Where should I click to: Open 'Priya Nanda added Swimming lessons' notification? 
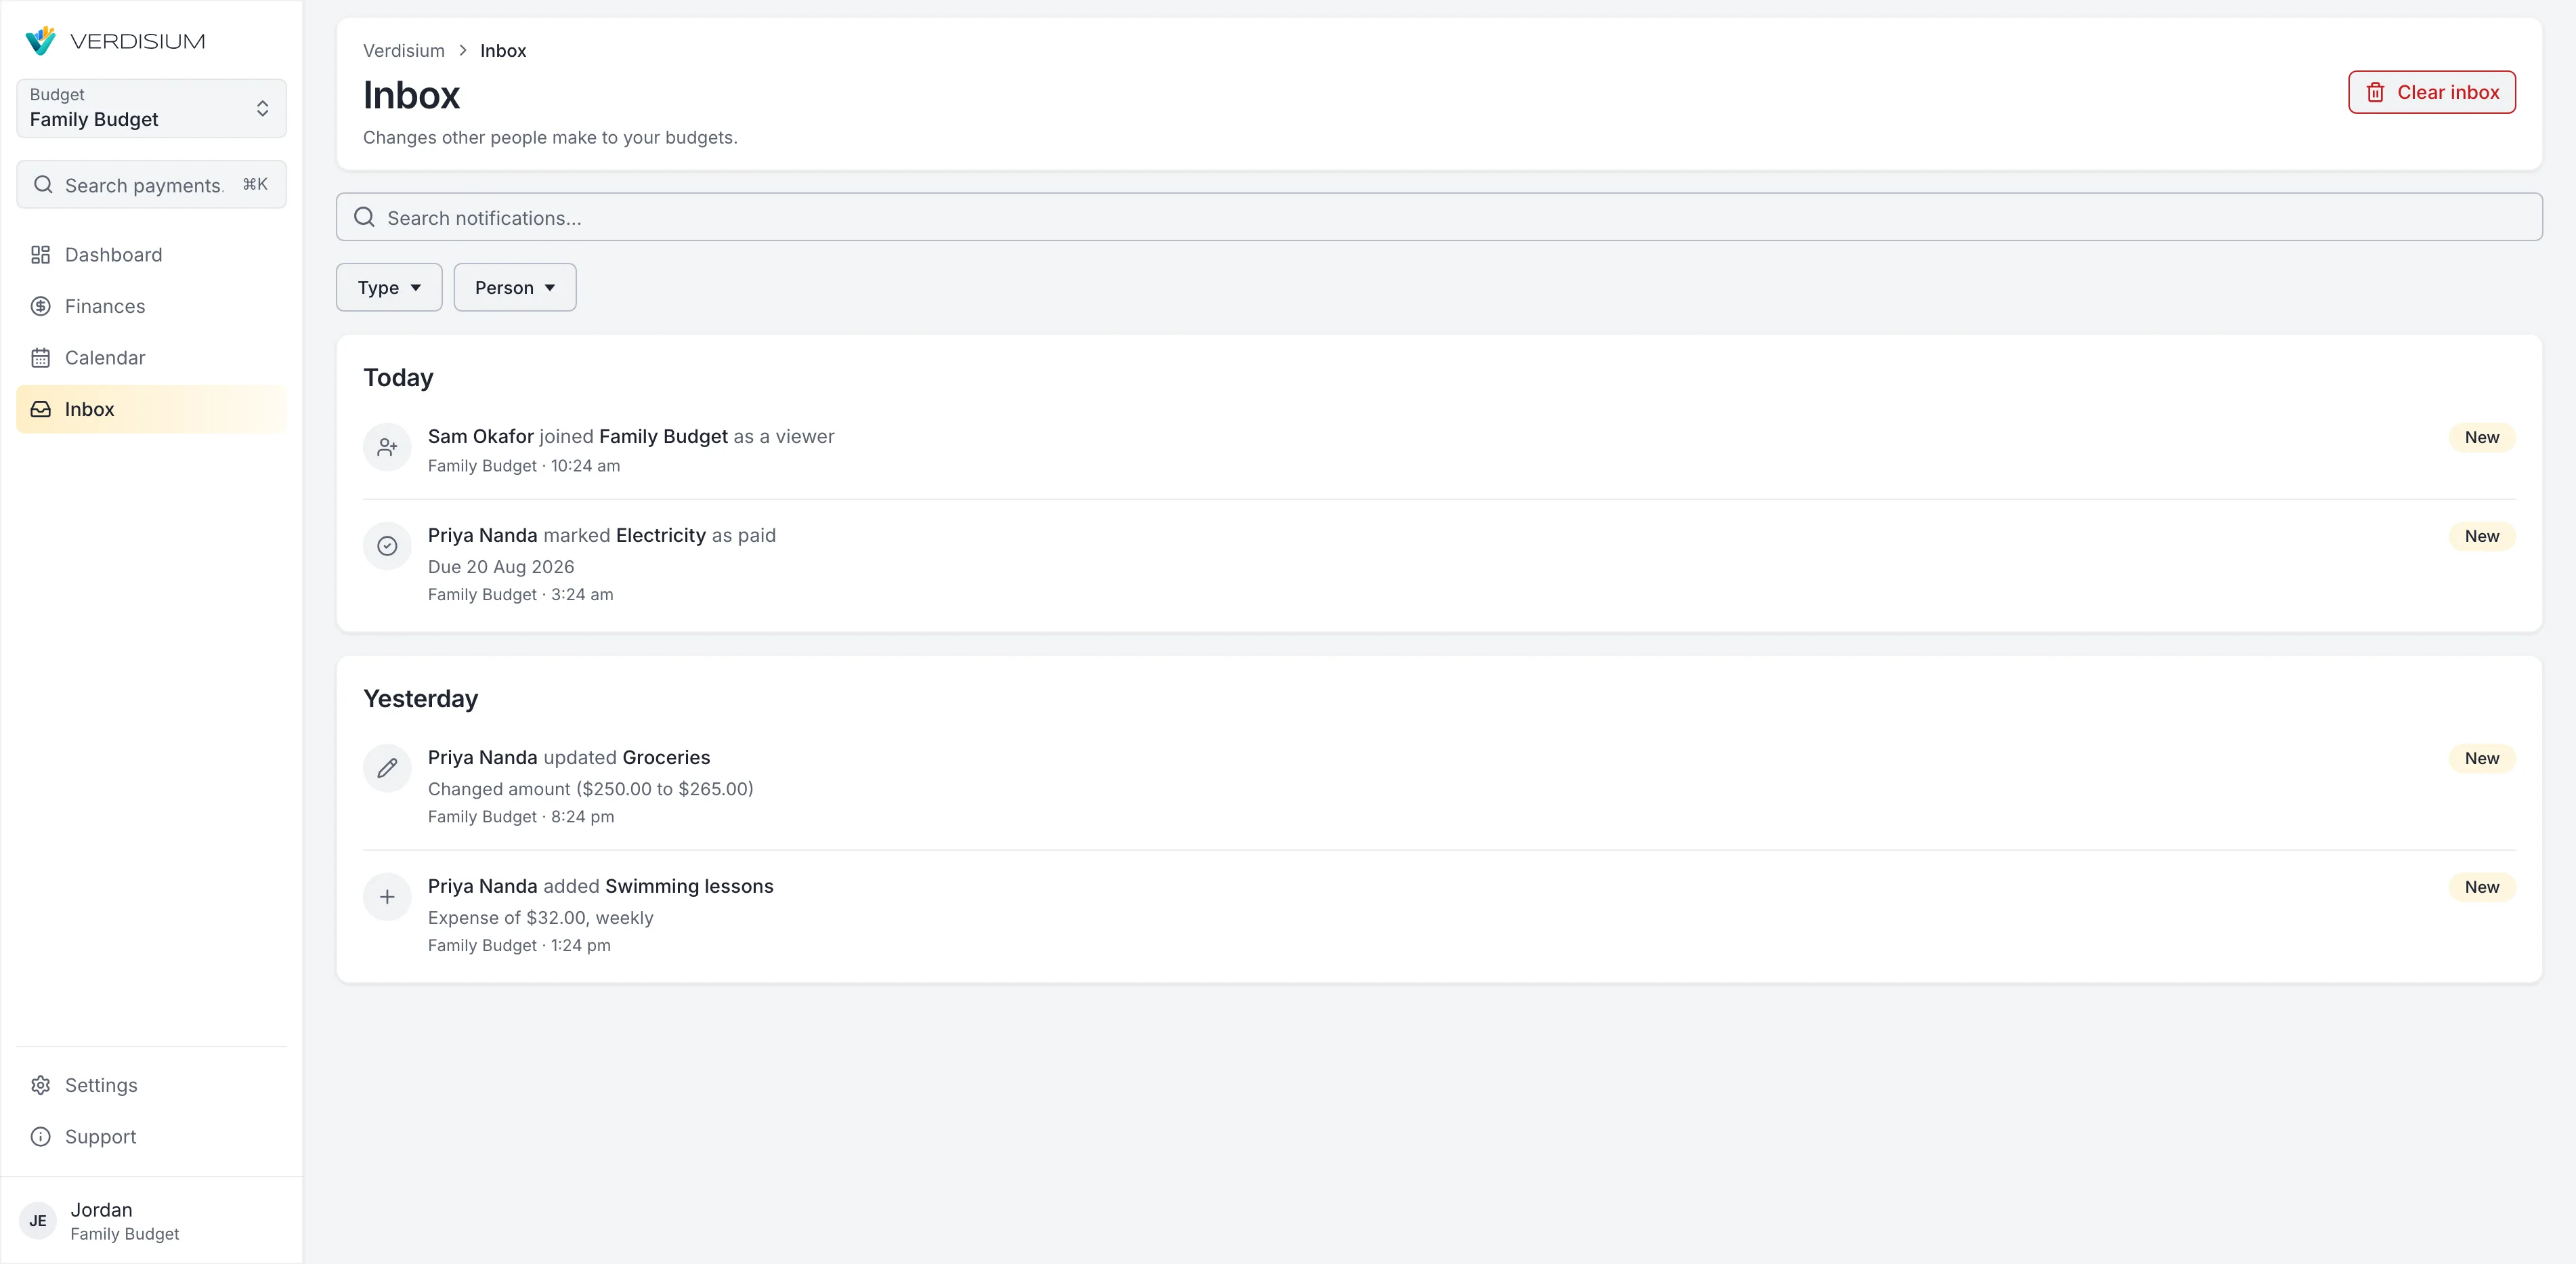[1439, 915]
